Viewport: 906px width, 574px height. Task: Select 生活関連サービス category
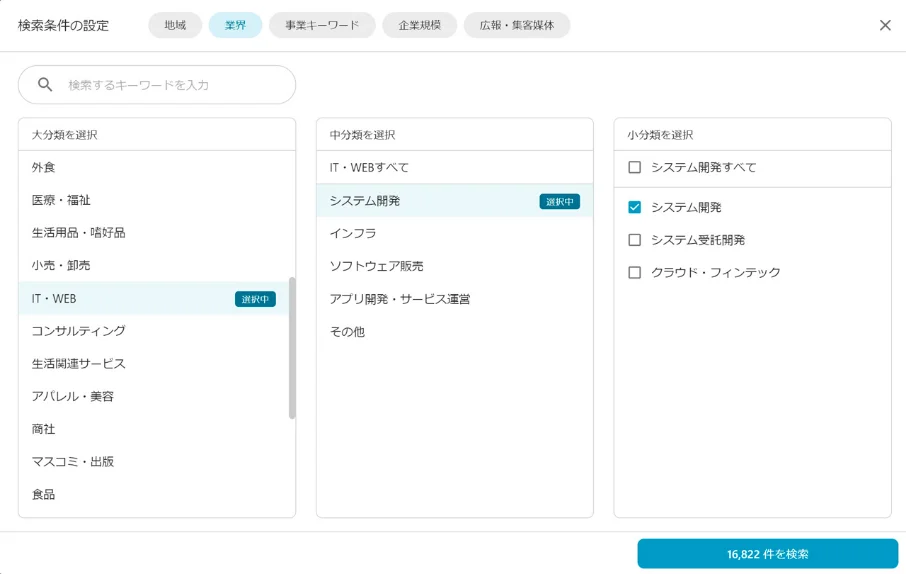[154, 364]
